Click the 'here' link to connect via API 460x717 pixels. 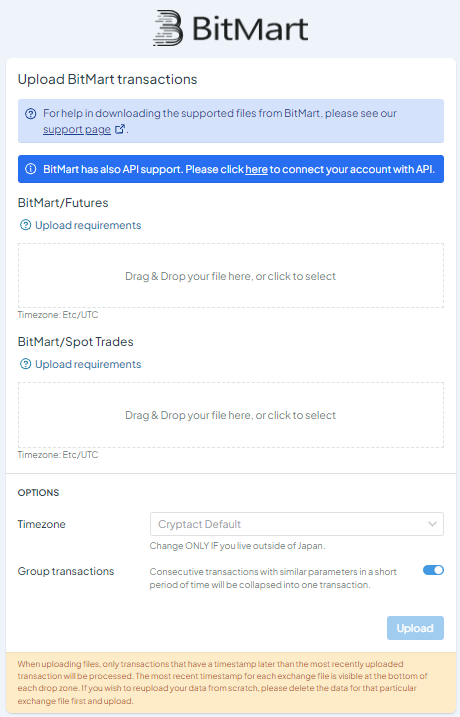[257, 169]
